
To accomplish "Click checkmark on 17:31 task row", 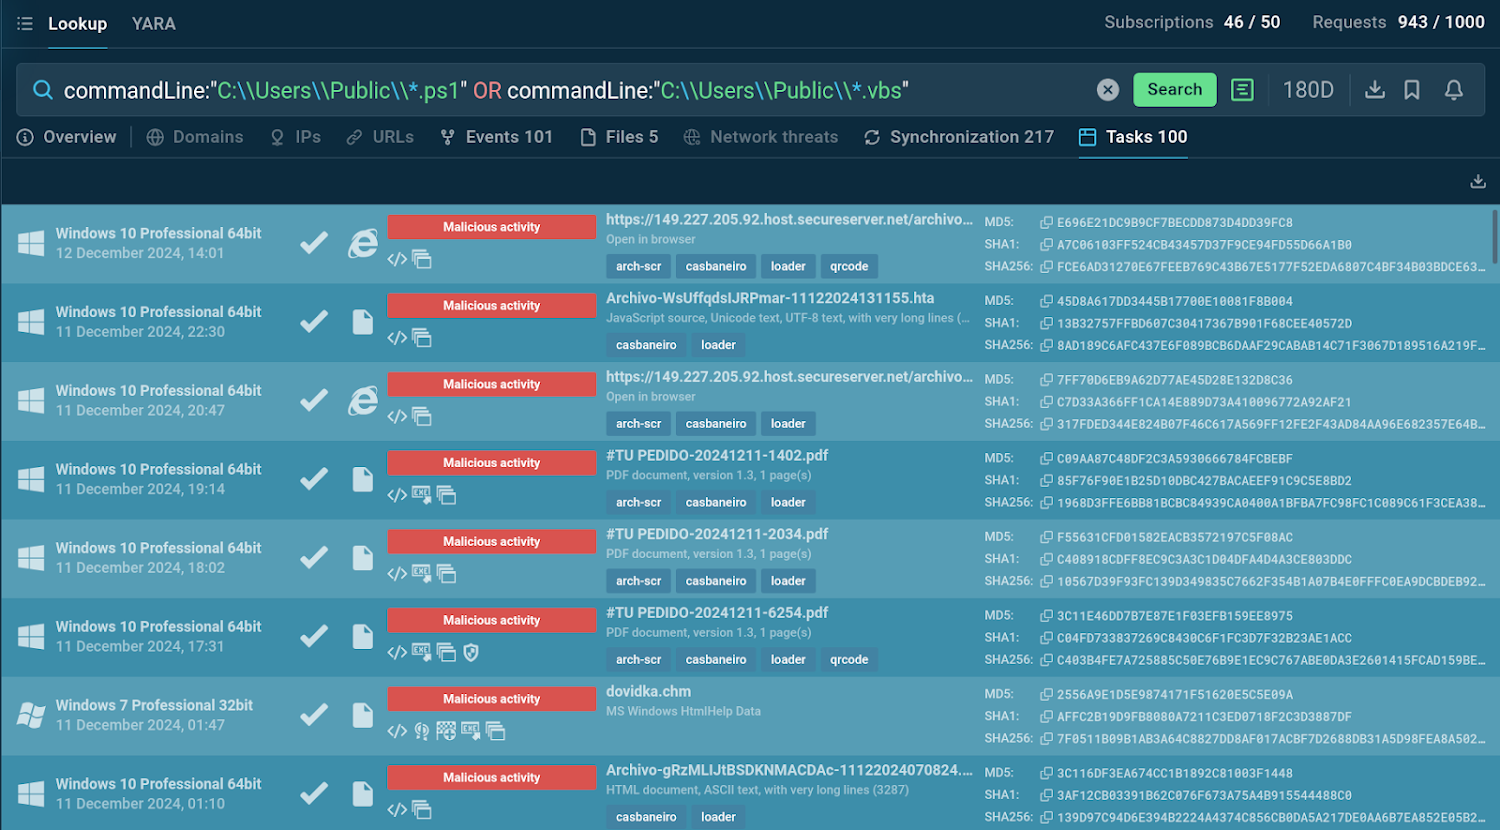I will pos(314,635).
